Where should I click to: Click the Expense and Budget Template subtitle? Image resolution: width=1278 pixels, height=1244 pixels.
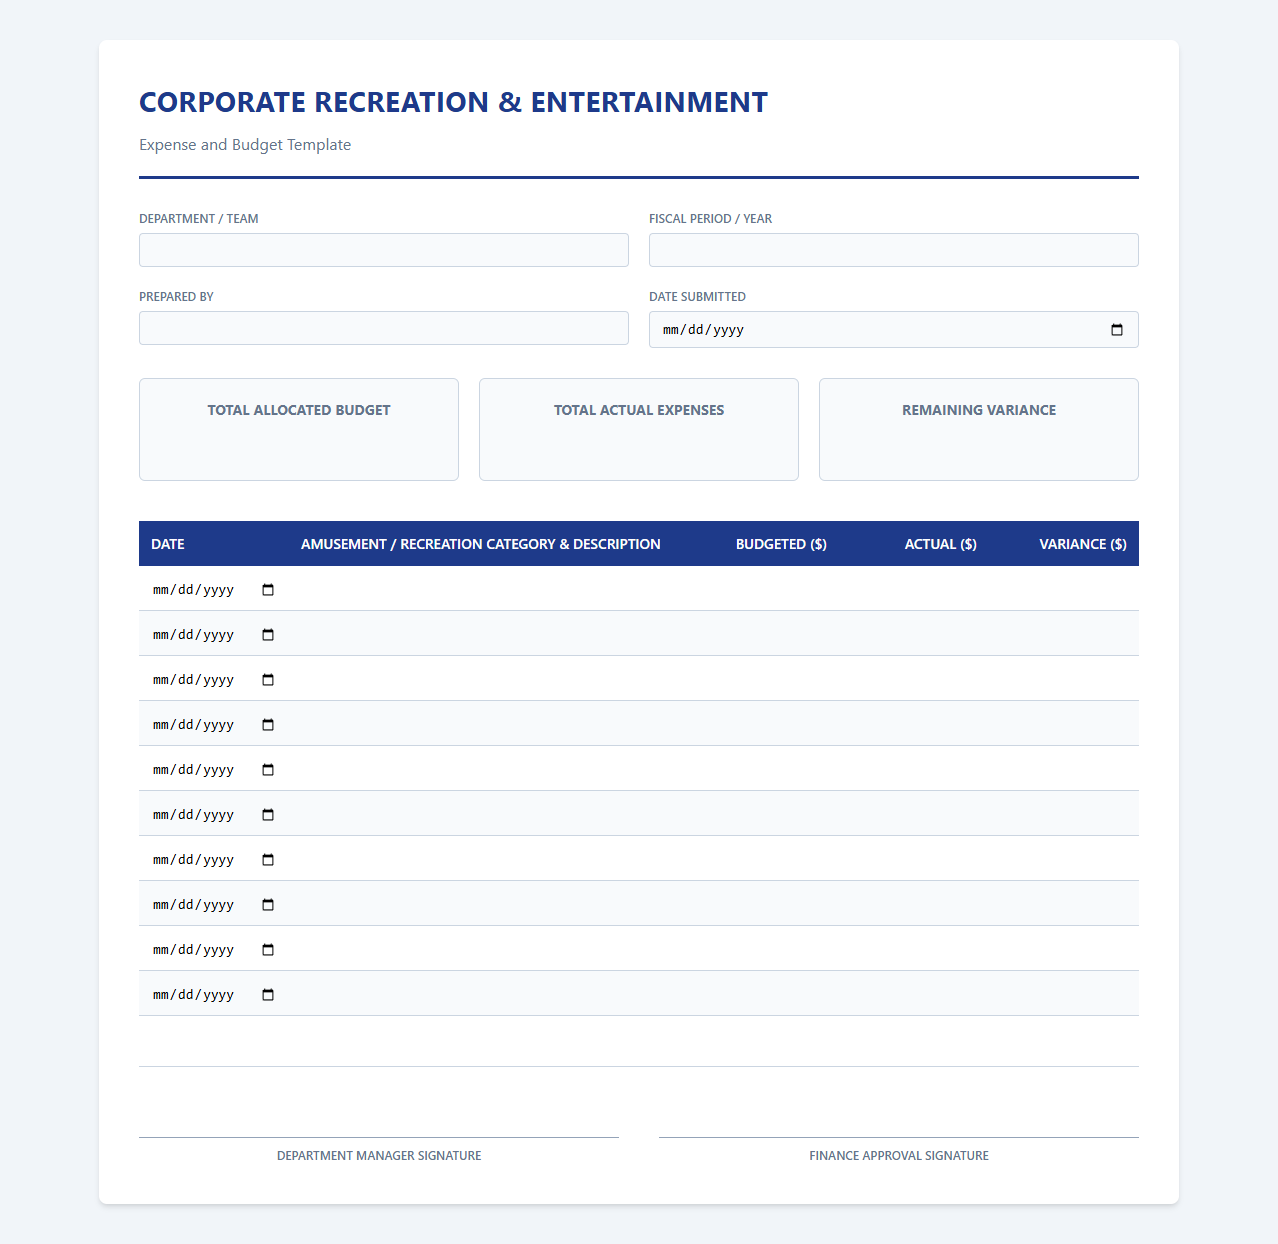245,145
